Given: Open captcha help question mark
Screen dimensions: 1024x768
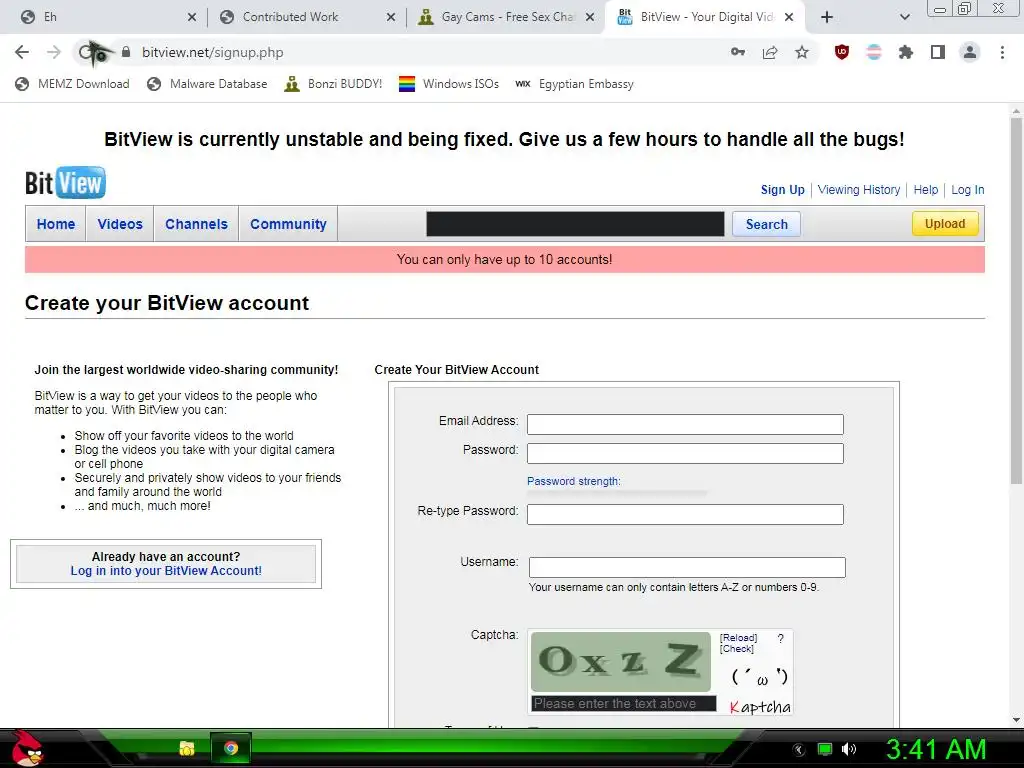Looking at the screenshot, I should point(780,639).
